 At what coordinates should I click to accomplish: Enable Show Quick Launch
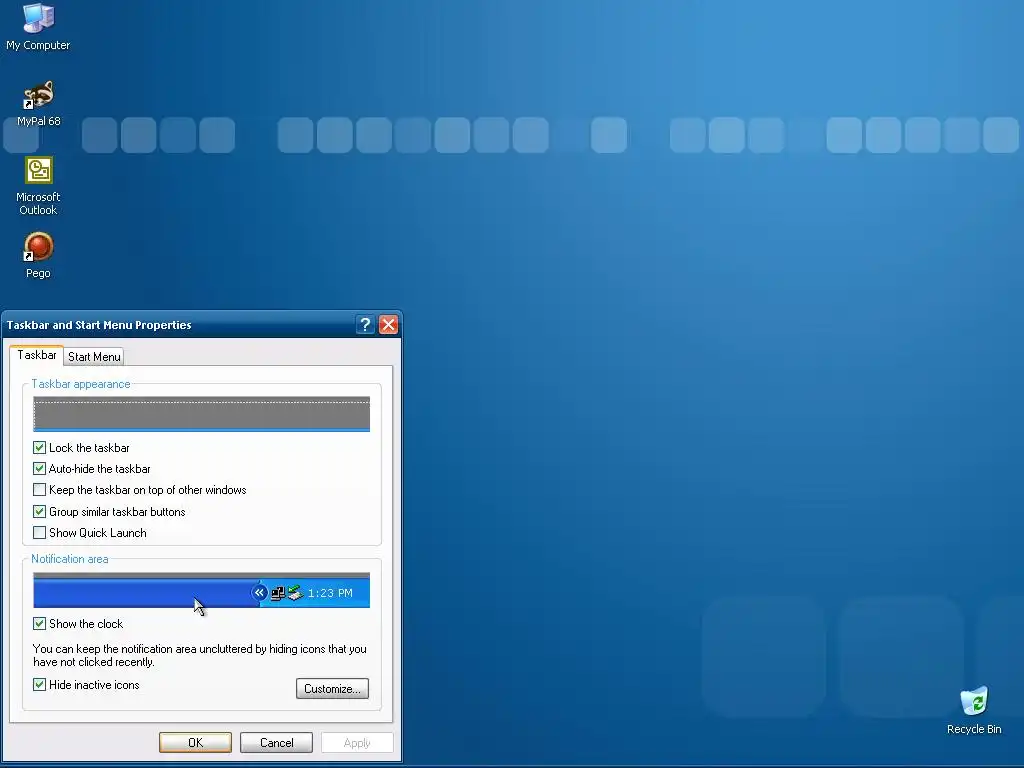(39, 532)
